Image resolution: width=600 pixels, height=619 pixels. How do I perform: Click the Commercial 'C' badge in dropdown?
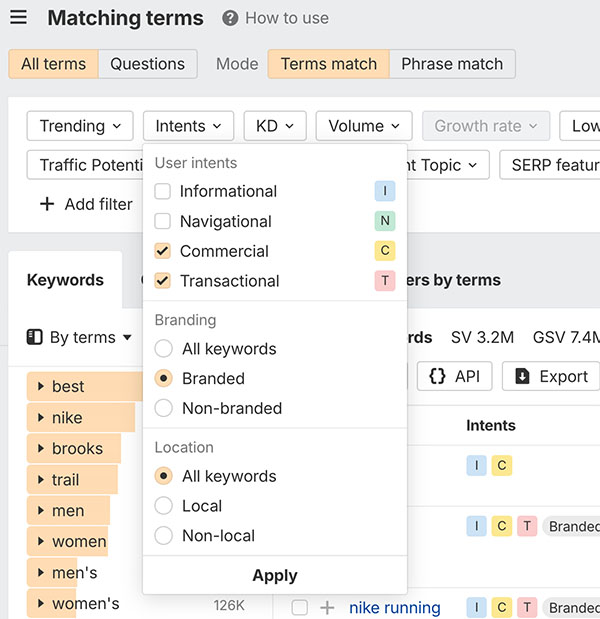click(385, 251)
